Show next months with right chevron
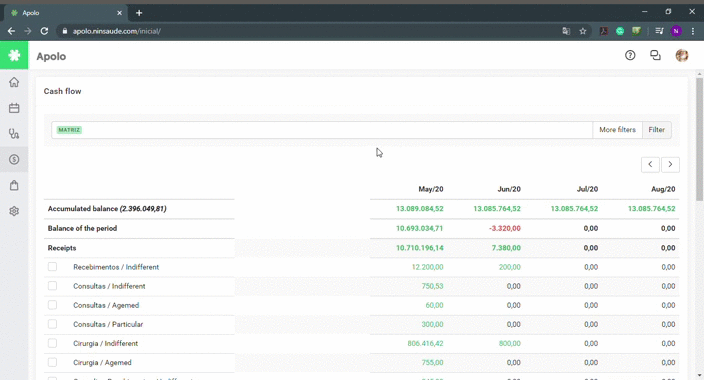The image size is (704, 380). tap(670, 164)
